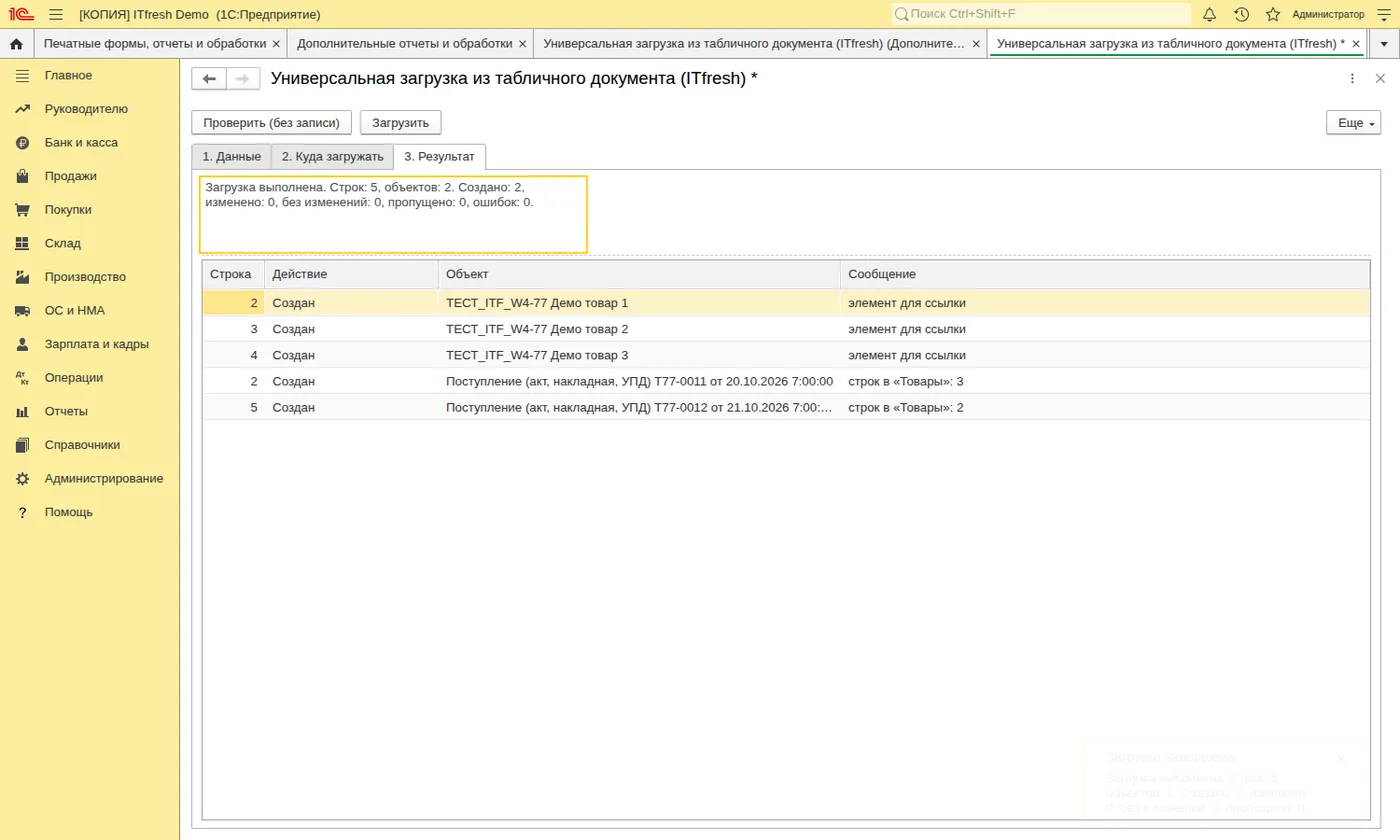Click Администратор user name
Viewport: 1400px width, 840px height.
(1328, 14)
